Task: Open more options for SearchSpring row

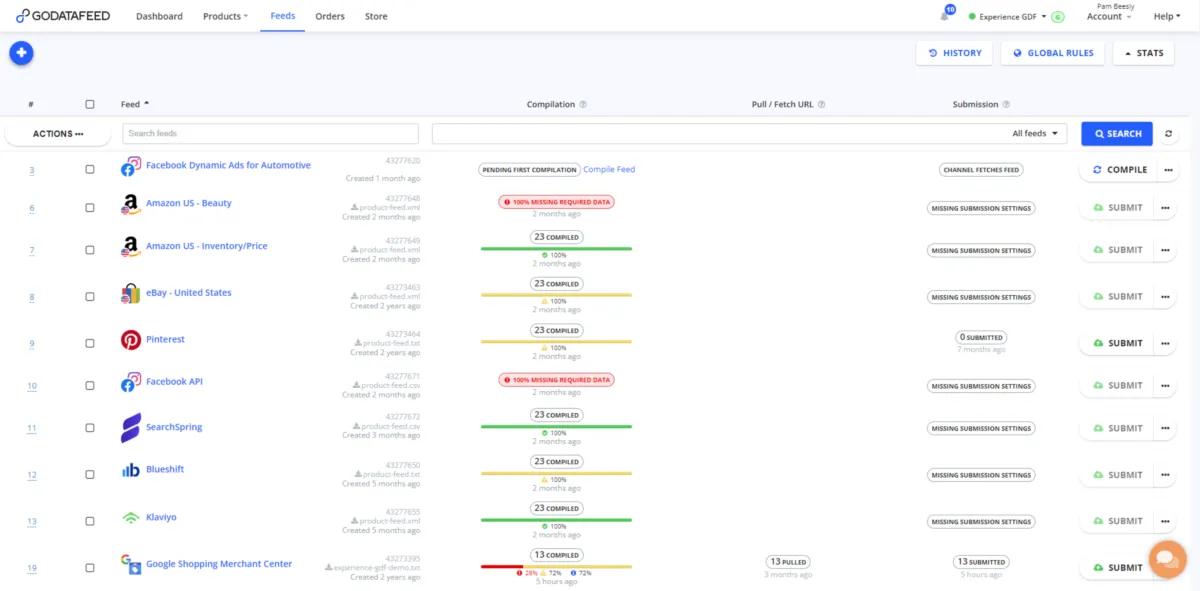Action: click(1165, 428)
